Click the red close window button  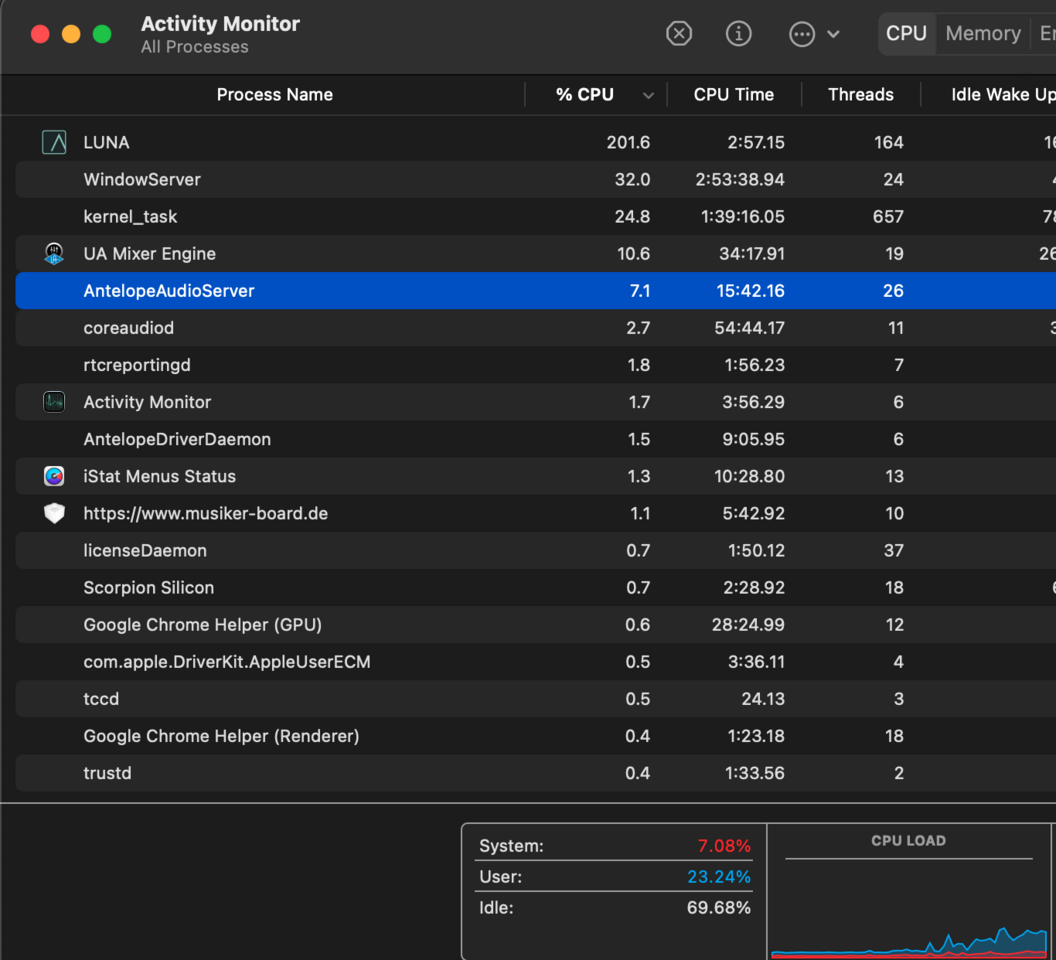[40, 34]
